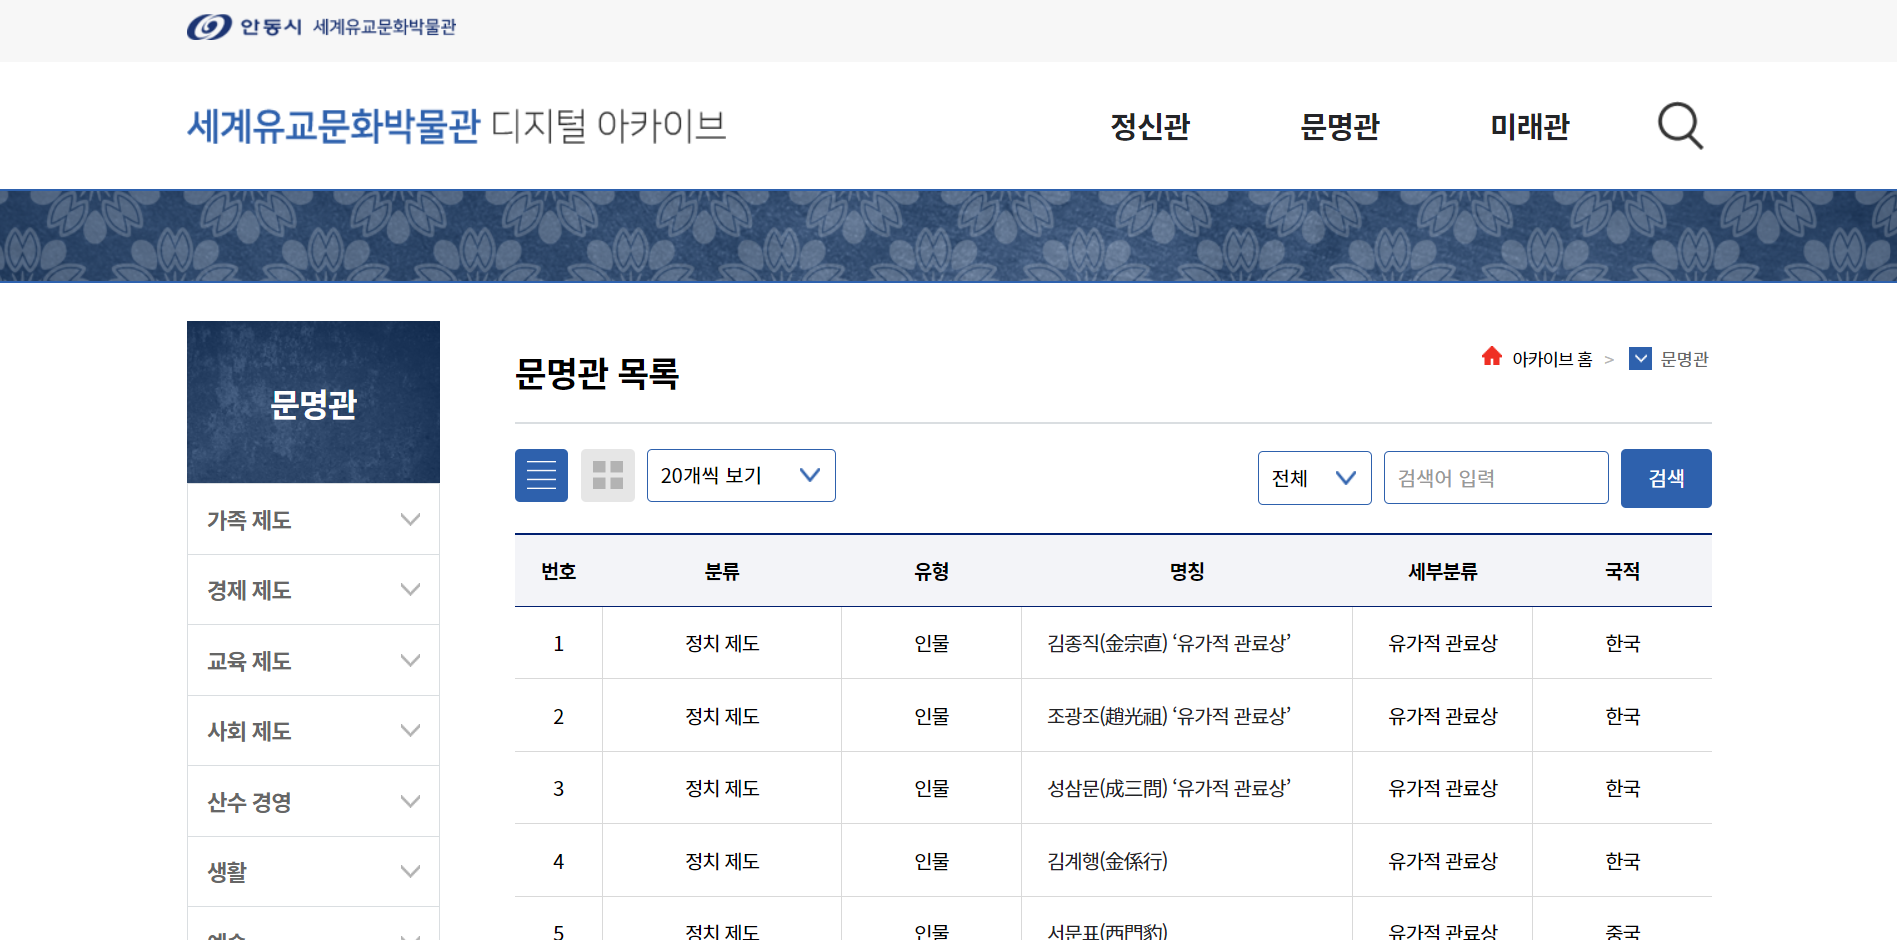Switch to grid thumbnail view
The image size is (1897, 940).
[x=607, y=476]
